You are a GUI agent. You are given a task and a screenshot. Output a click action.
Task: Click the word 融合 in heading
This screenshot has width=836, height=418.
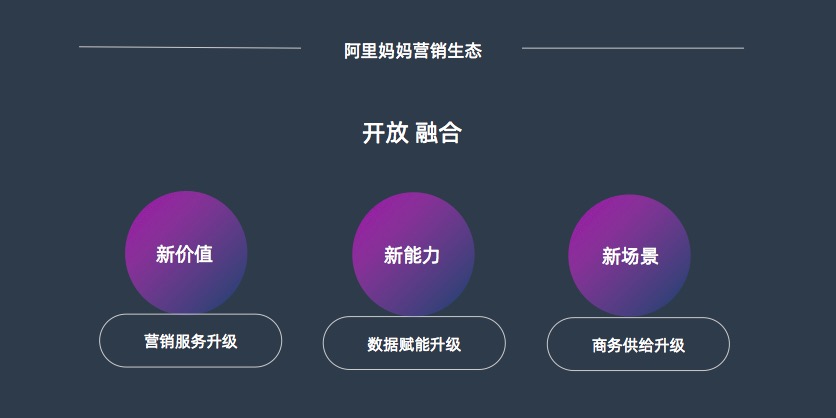pos(438,133)
